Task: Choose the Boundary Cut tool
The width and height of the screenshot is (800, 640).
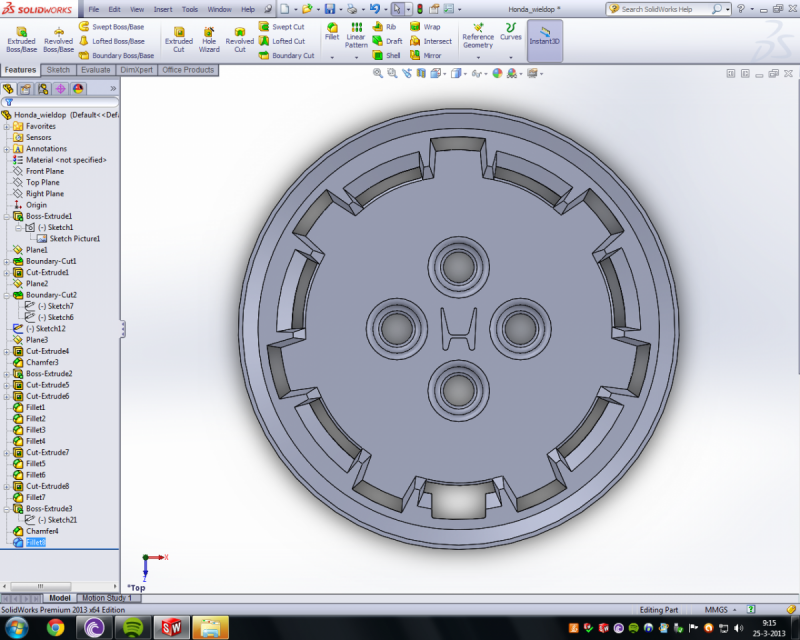Action: 287,55
